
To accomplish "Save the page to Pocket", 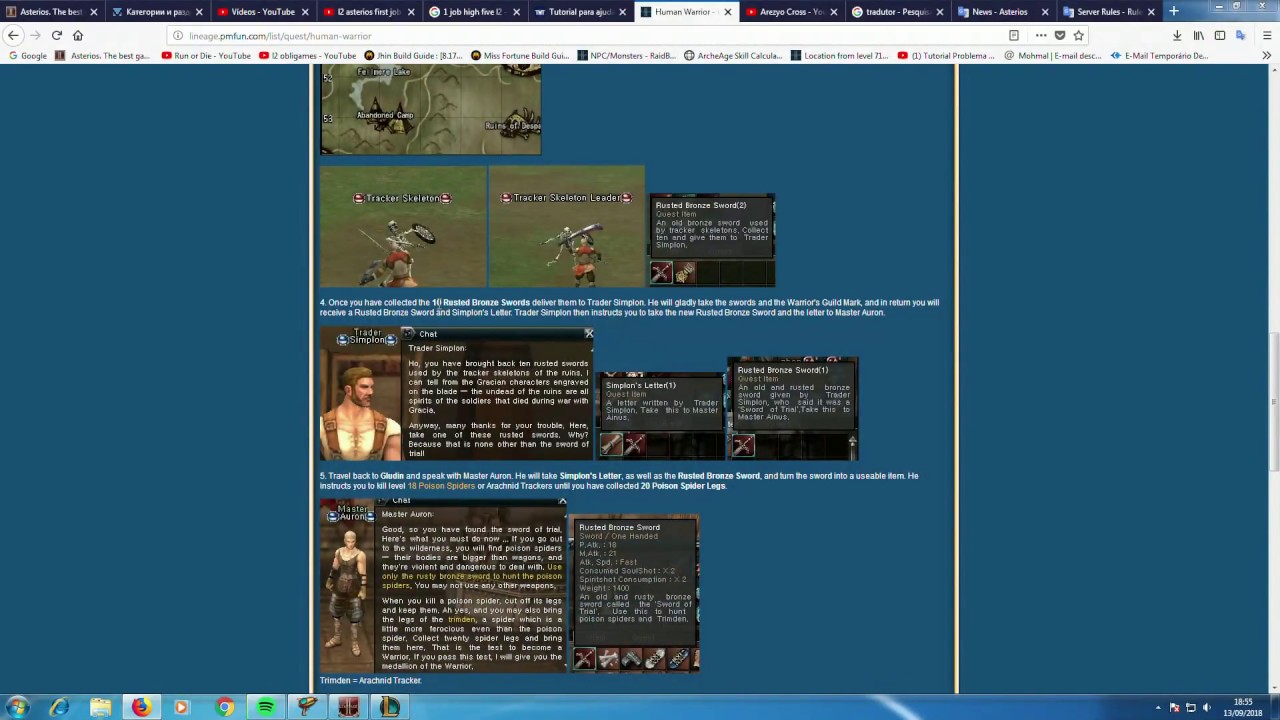I will point(1060,35).
